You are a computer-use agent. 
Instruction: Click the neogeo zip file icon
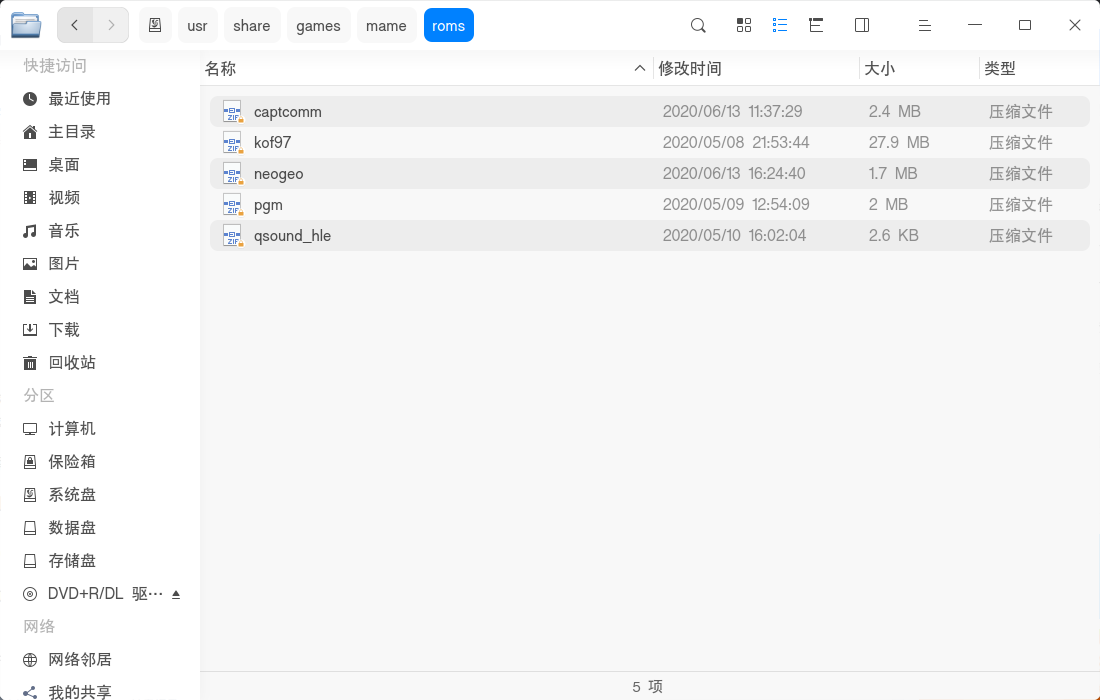(232, 173)
